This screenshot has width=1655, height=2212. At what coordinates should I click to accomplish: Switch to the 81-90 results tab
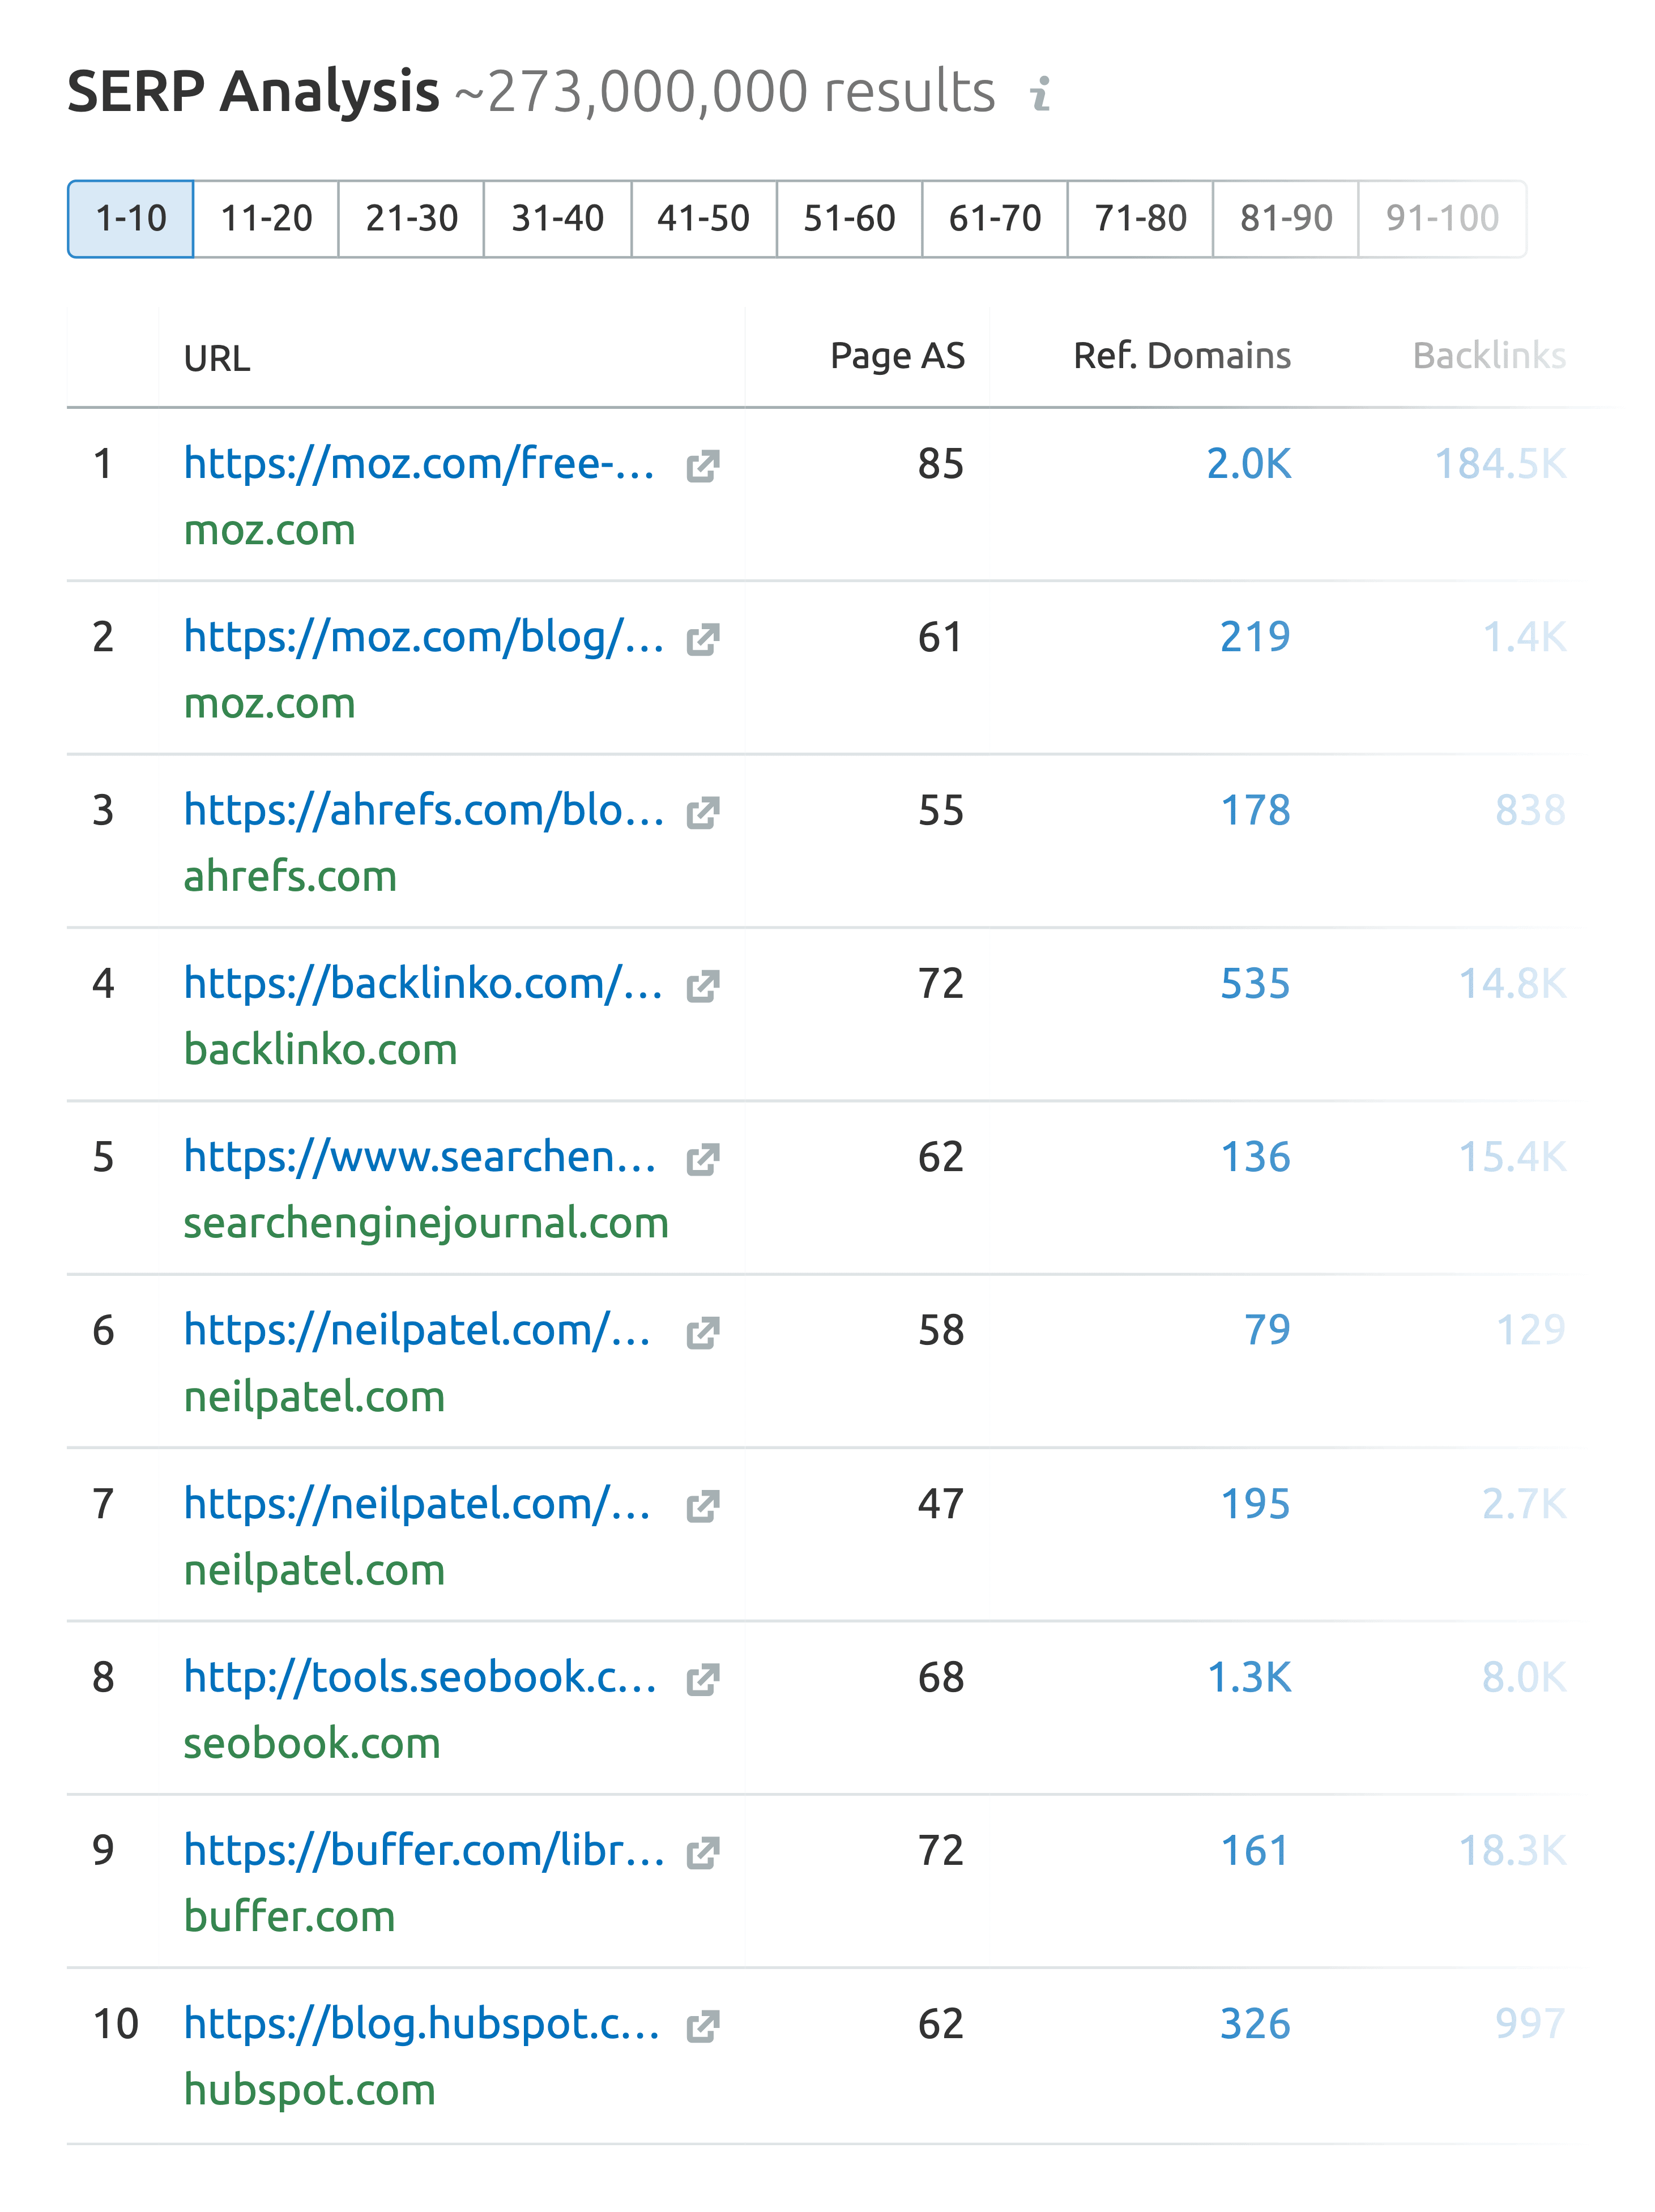[1286, 219]
